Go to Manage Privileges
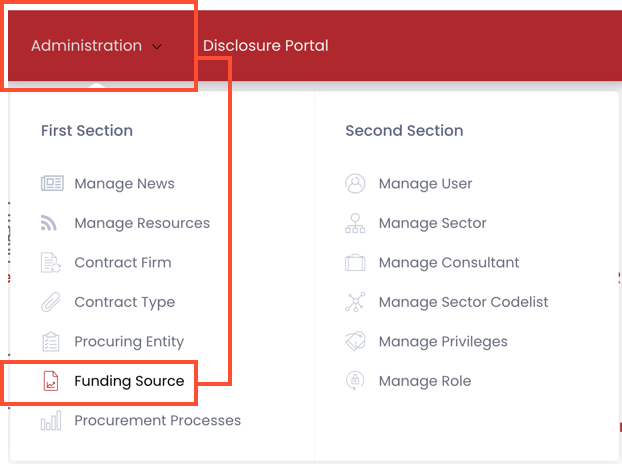This screenshot has height=464, width=622. (443, 342)
